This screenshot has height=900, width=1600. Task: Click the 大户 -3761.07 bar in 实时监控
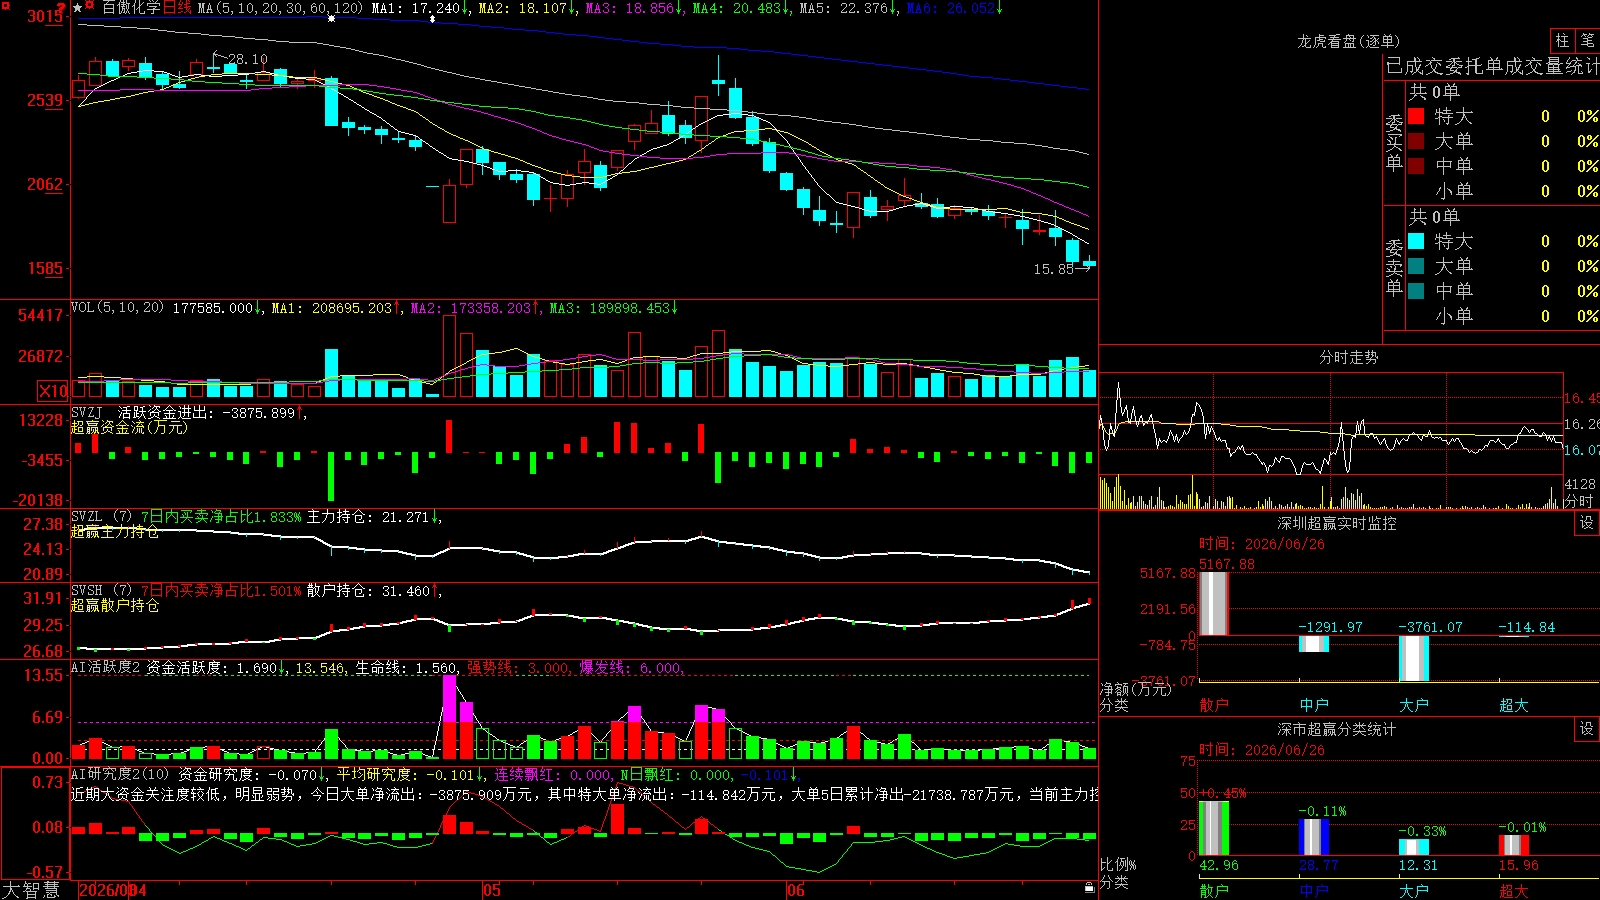click(x=1414, y=658)
